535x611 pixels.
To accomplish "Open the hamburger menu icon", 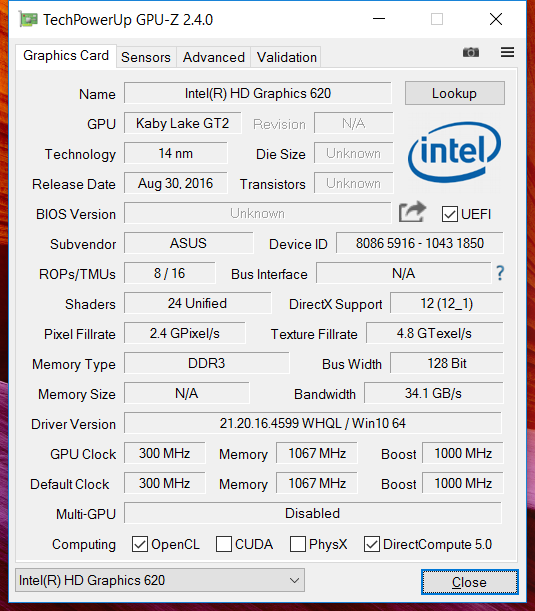I will click(507, 52).
